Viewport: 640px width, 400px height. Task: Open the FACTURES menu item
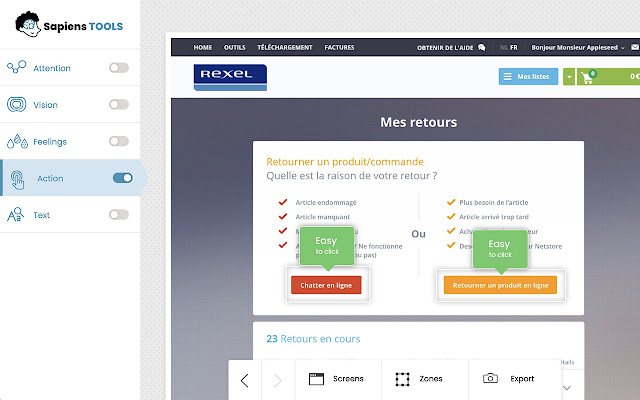(x=339, y=47)
